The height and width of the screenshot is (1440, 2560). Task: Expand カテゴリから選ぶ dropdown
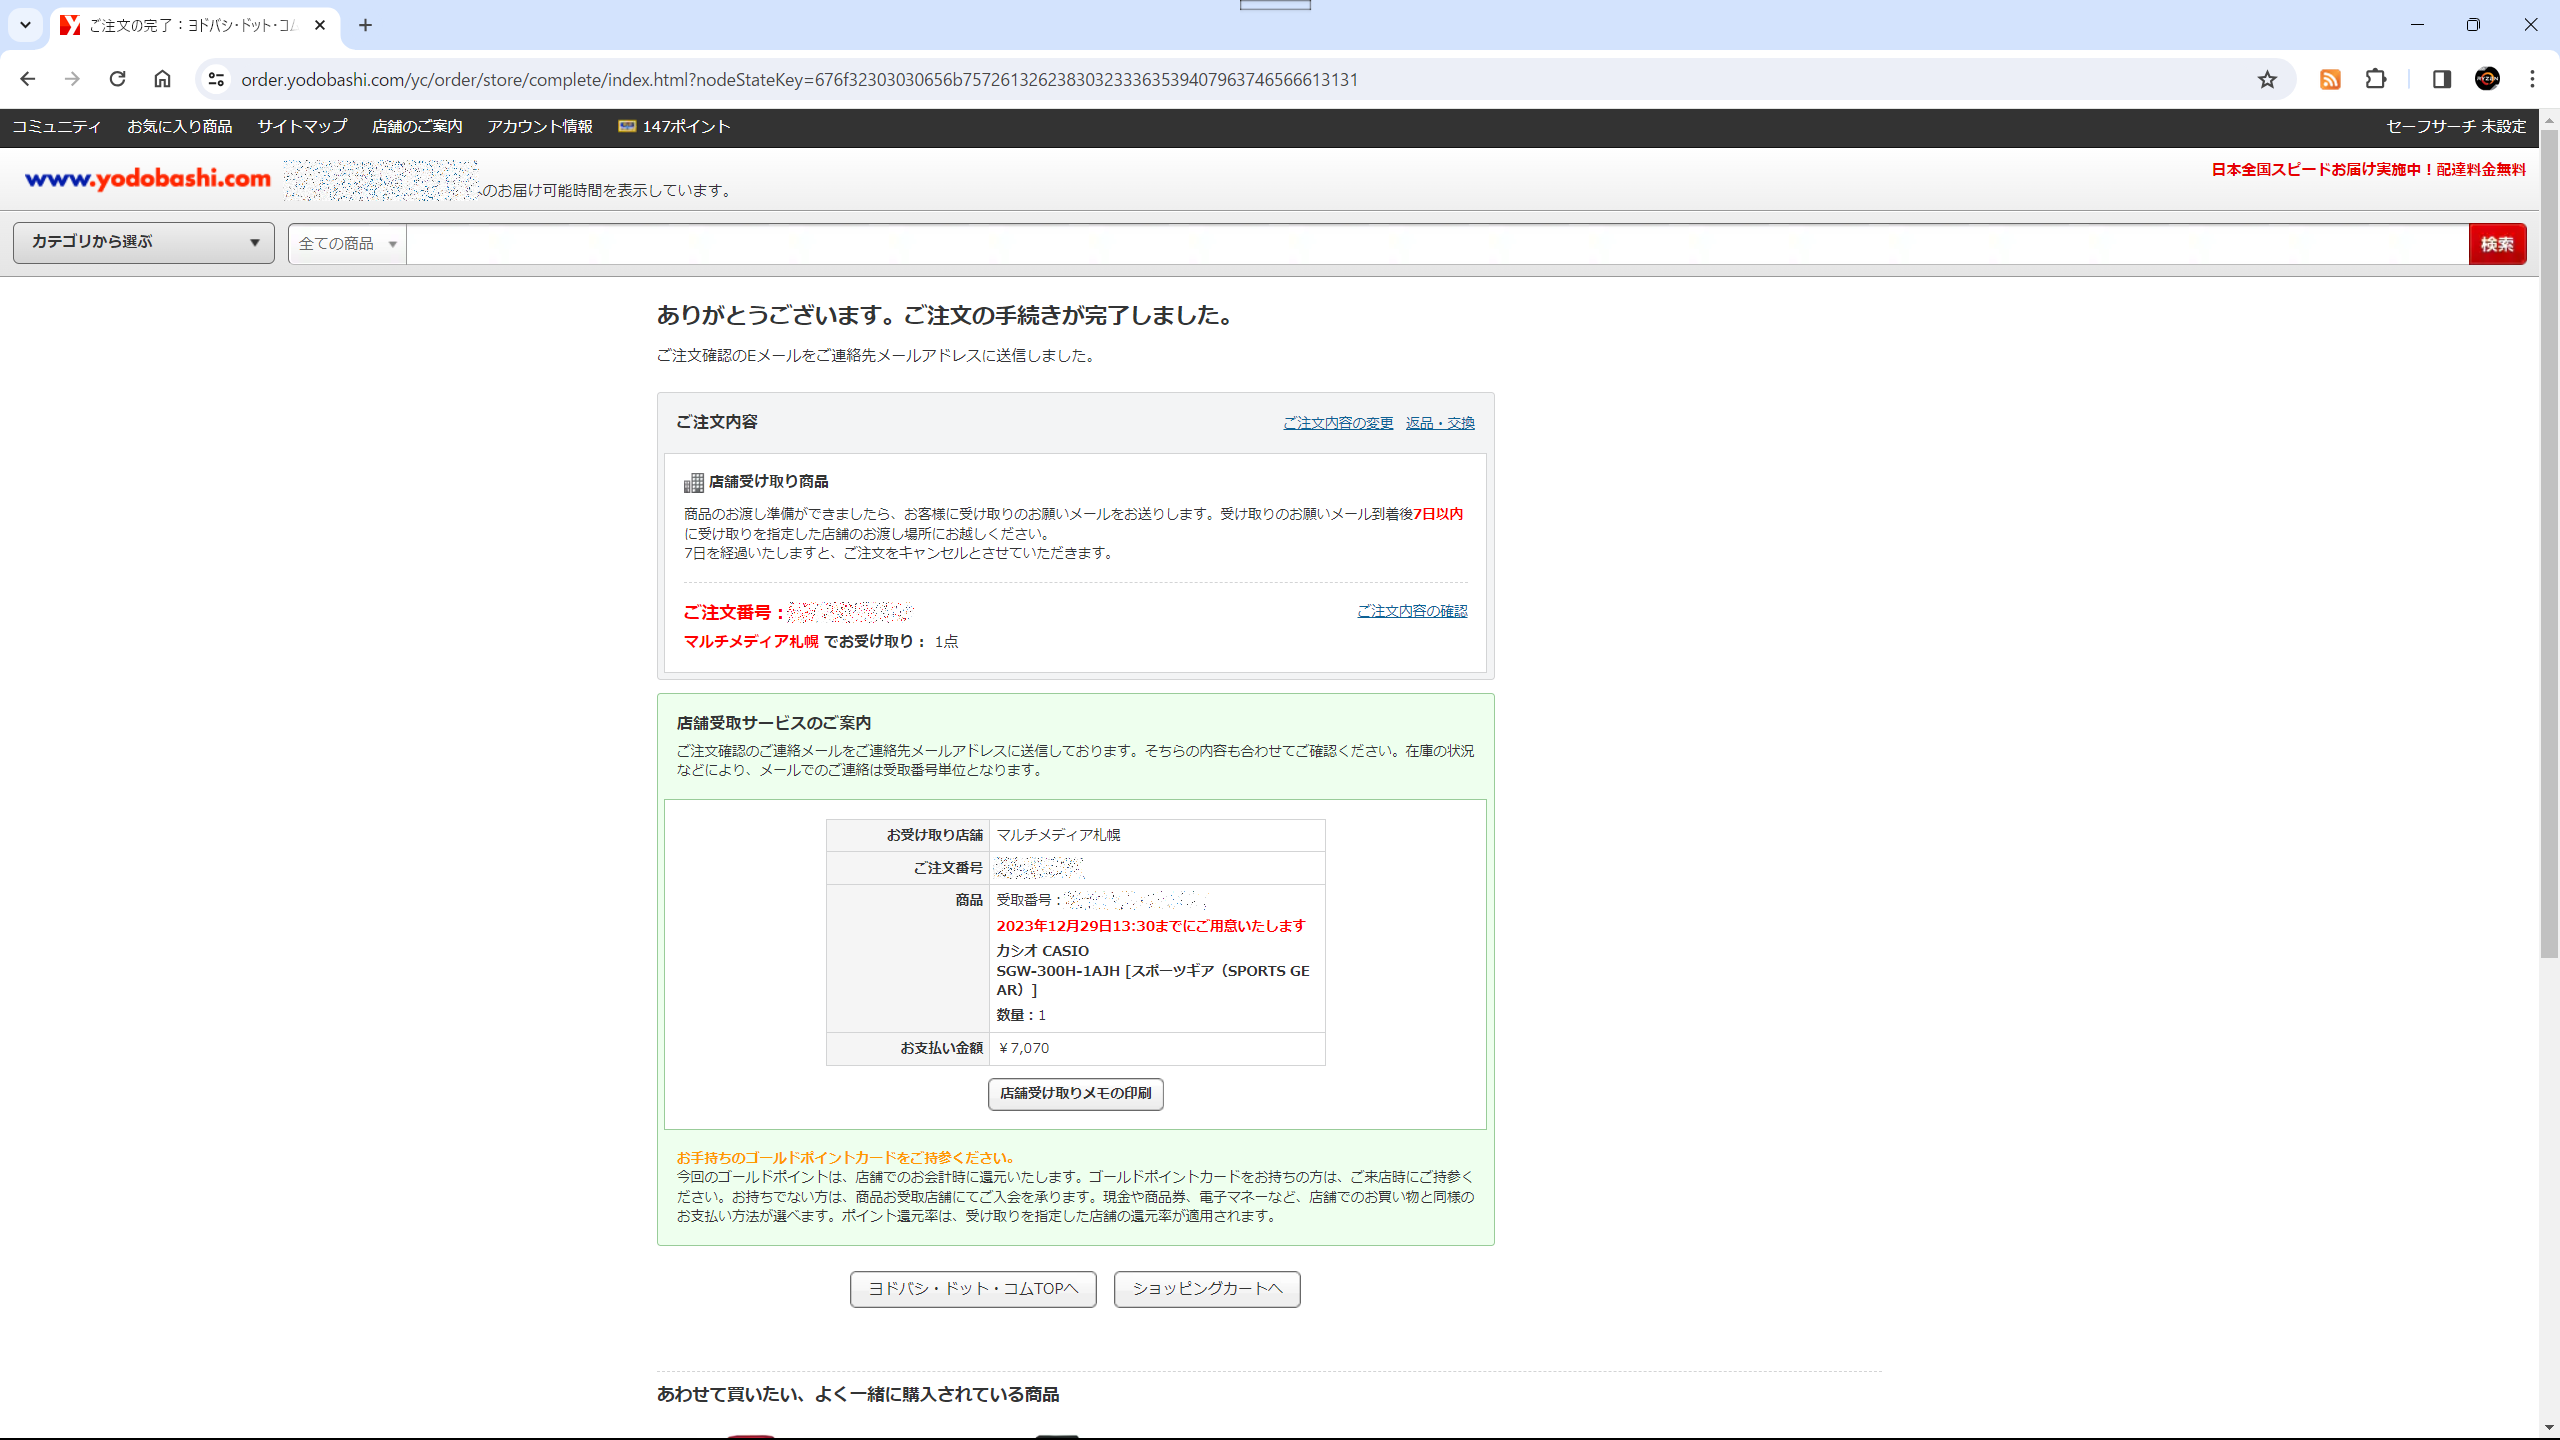coord(144,243)
